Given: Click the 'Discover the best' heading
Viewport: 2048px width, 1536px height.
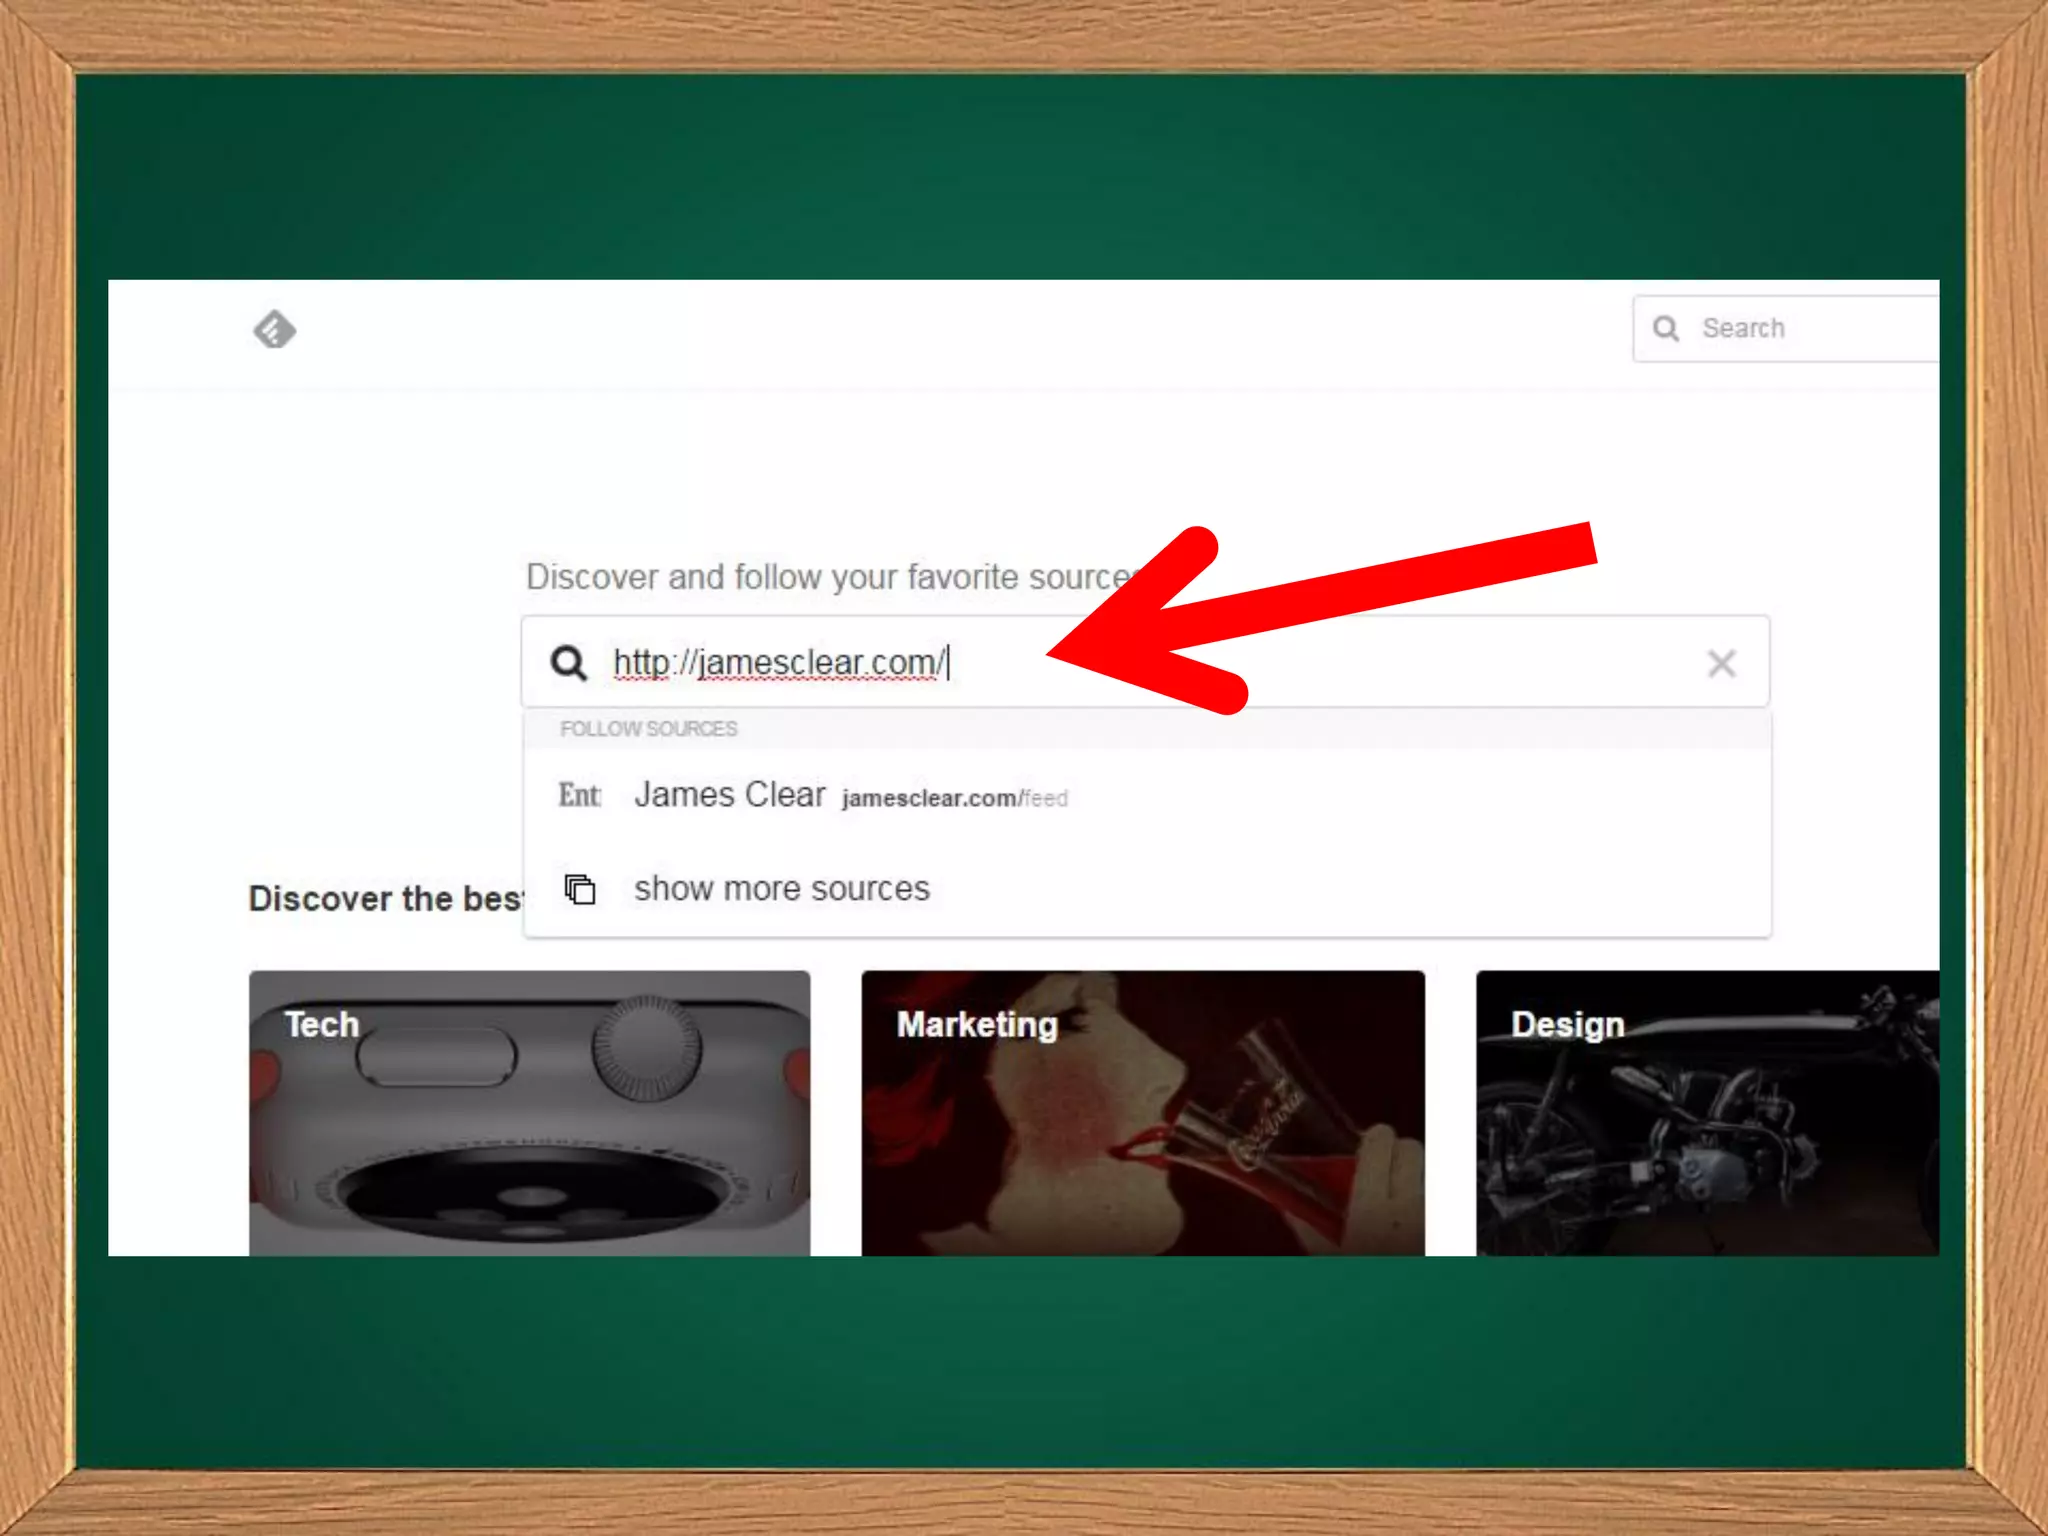Looking at the screenshot, I should point(385,898).
